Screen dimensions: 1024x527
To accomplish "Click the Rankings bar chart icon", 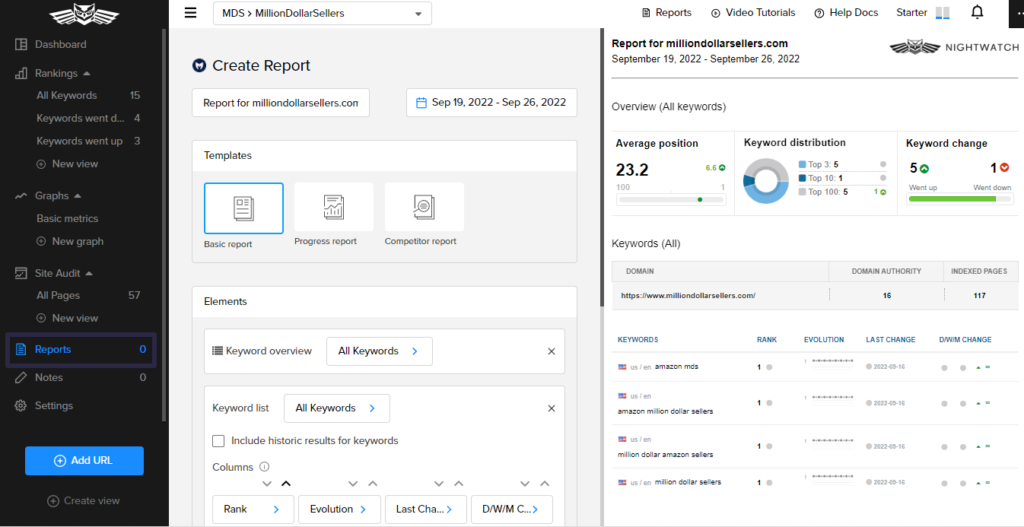I will pos(21,73).
